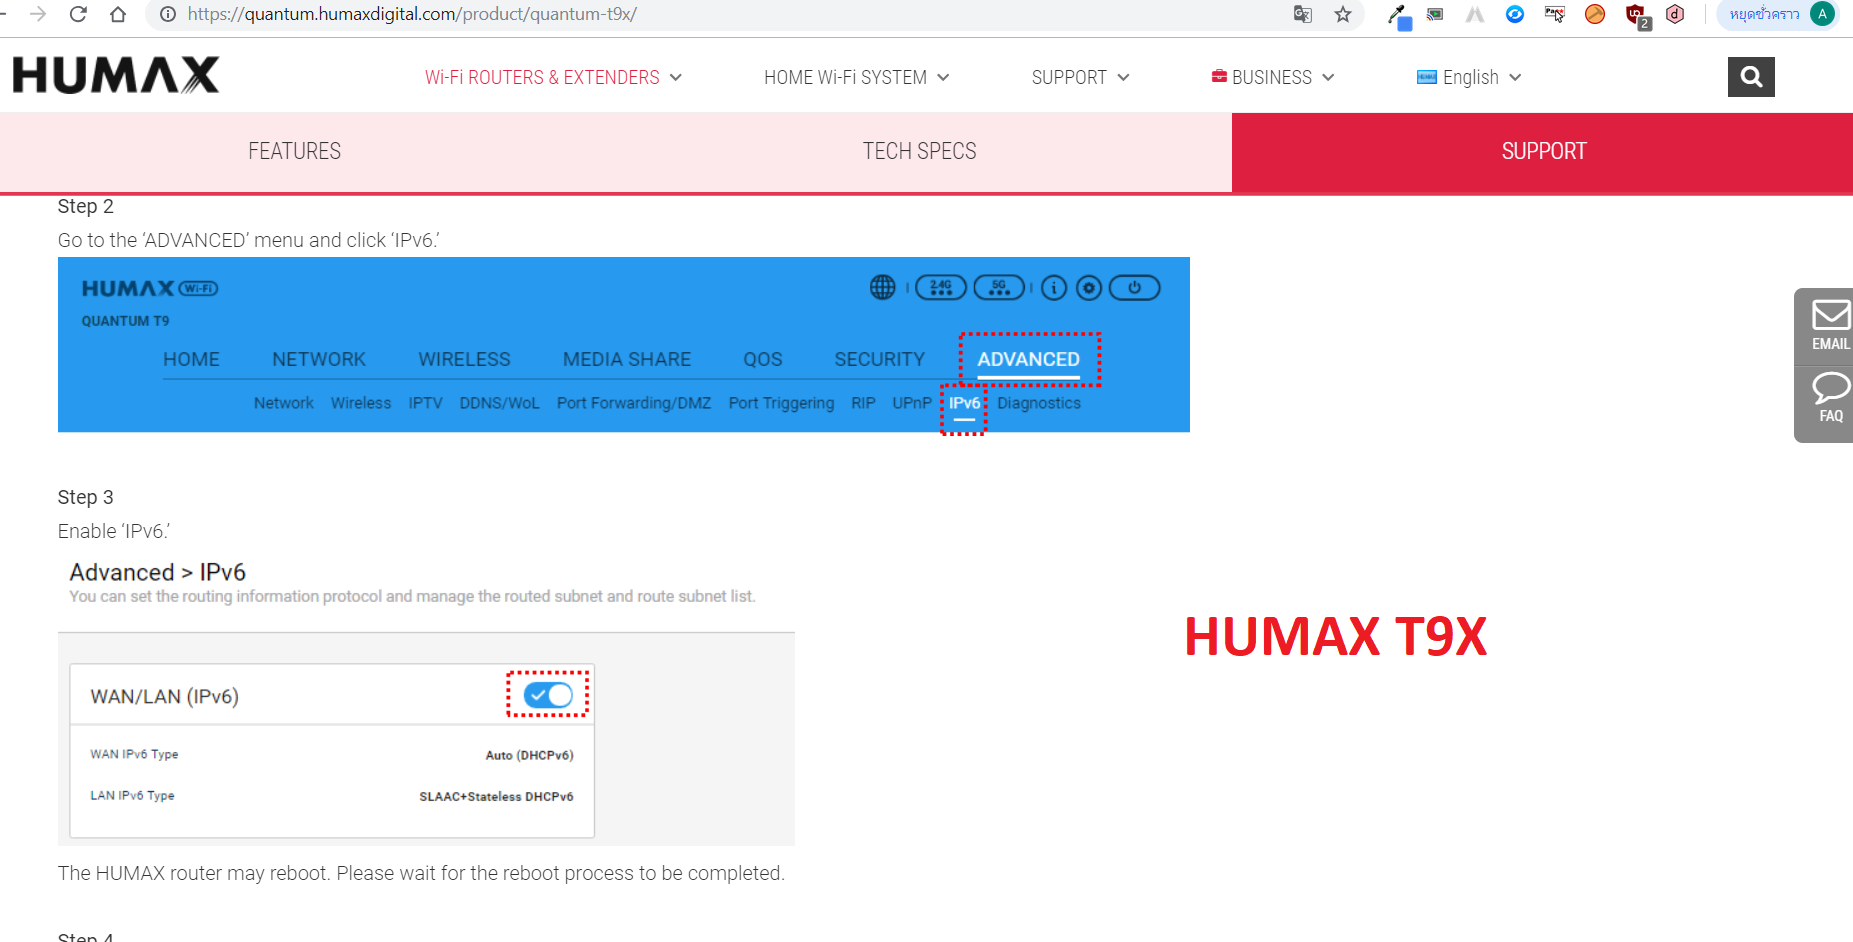Click the globe icon in router screenshot
This screenshot has width=1853, height=942.
click(882, 288)
